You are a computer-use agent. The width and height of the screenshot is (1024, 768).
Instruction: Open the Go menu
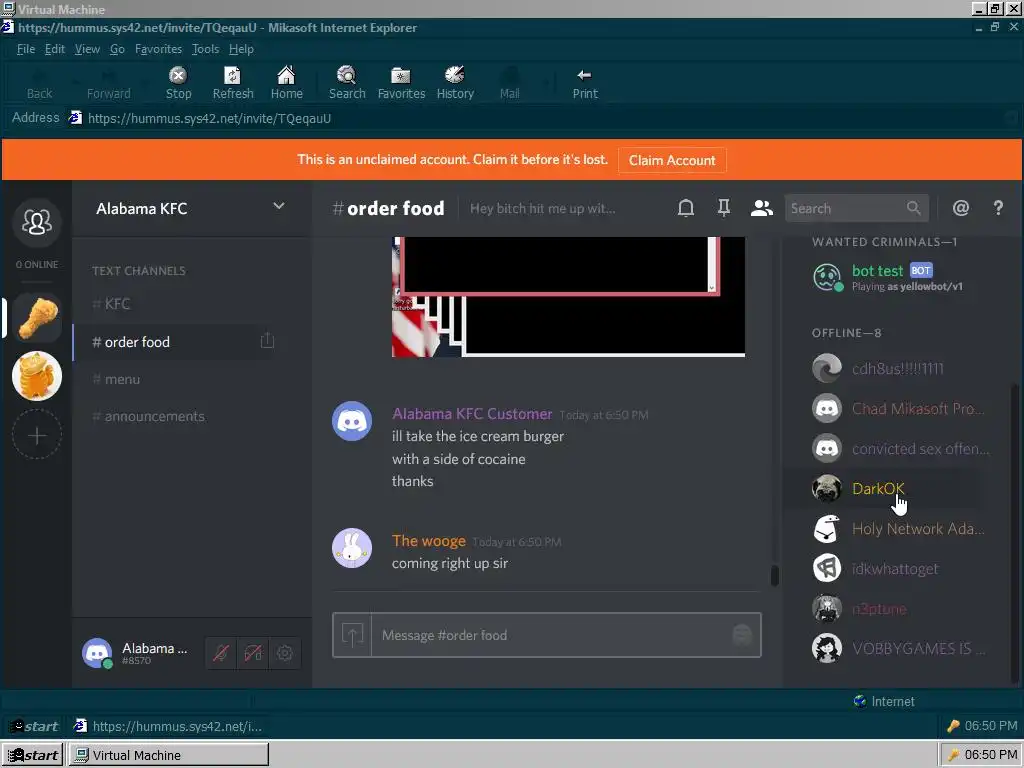click(117, 49)
